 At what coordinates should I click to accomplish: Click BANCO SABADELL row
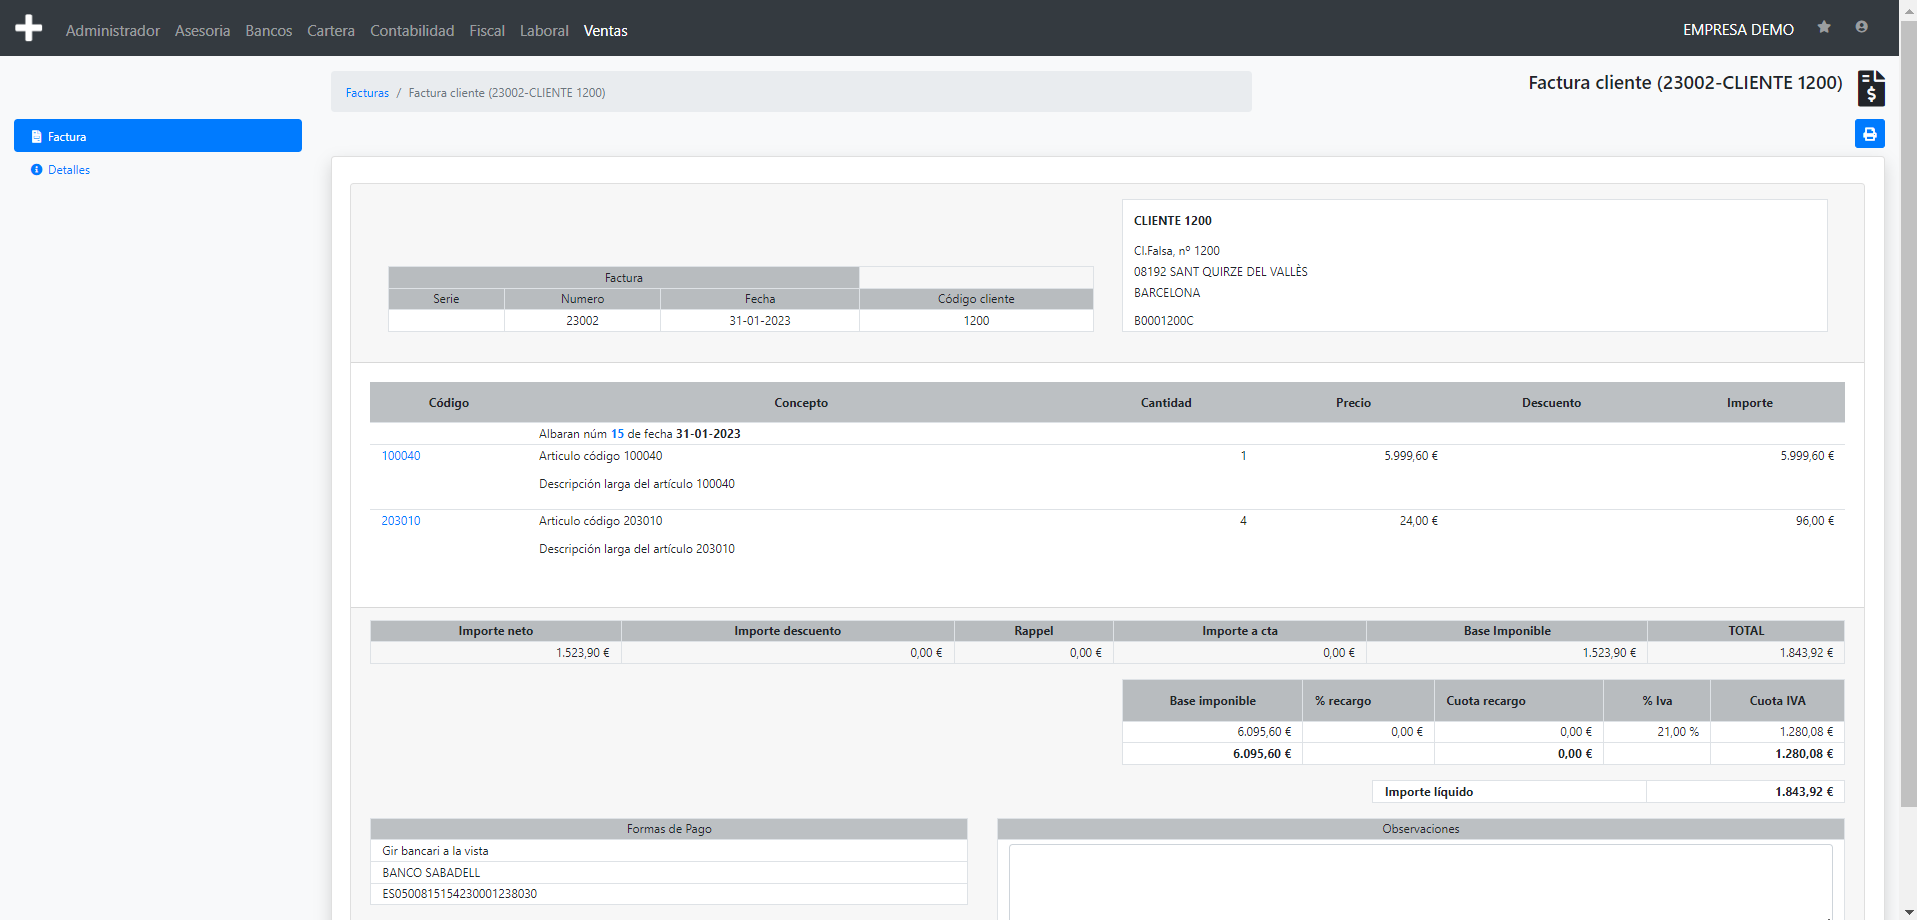668,873
